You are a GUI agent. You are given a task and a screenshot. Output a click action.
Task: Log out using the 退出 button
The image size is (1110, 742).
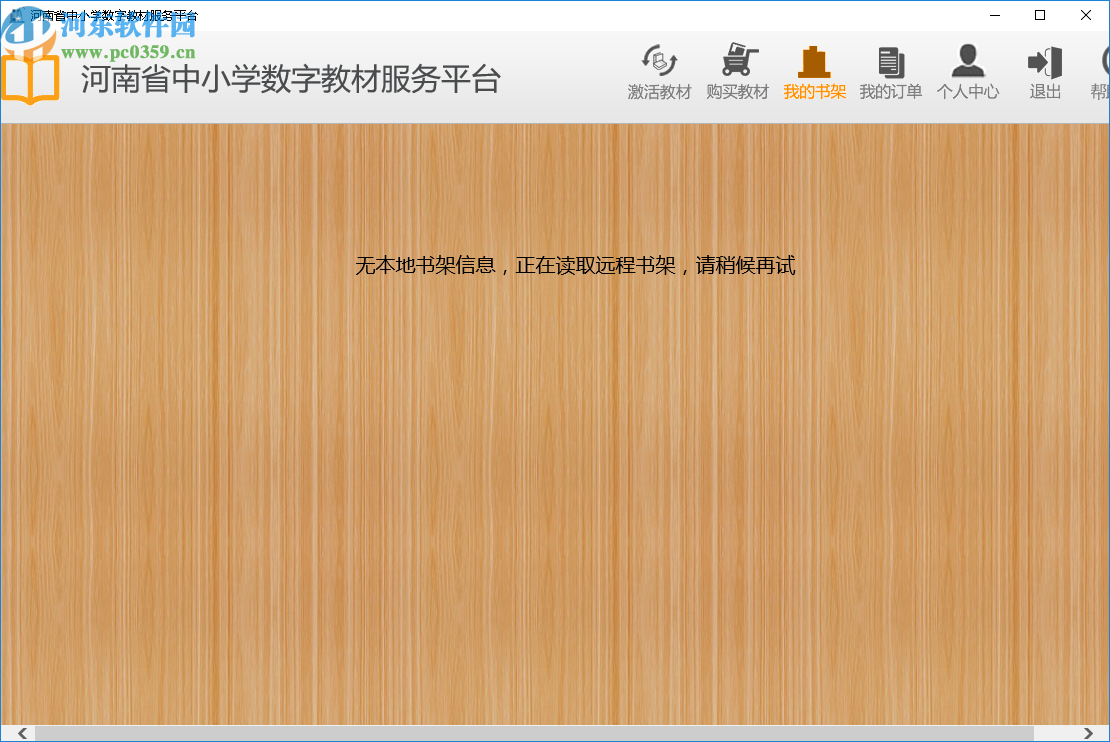[1044, 90]
